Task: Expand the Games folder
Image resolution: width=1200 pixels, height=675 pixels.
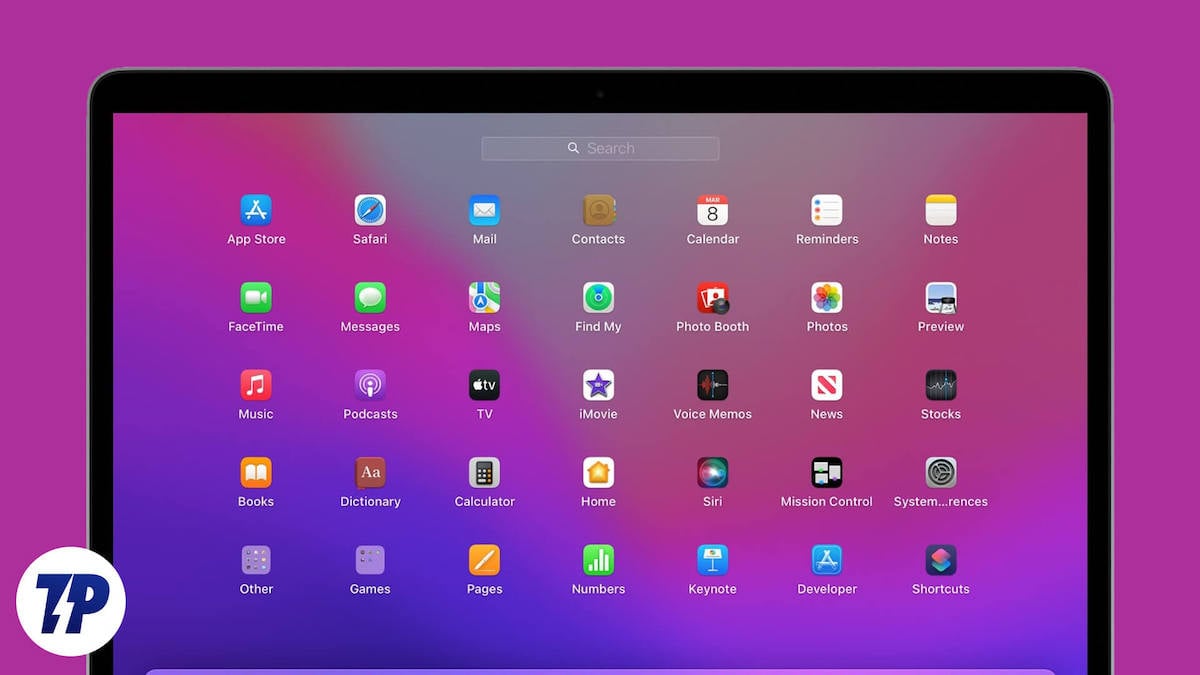Action: pyautogui.click(x=370, y=560)
